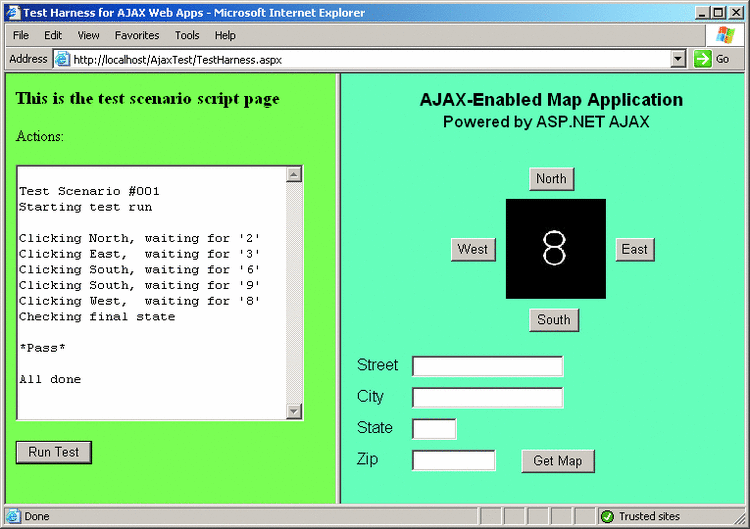Click the Actions log scroll down arrow
Image resolution: width=750 pixels, height=529 pixels.
coord(294,411)
